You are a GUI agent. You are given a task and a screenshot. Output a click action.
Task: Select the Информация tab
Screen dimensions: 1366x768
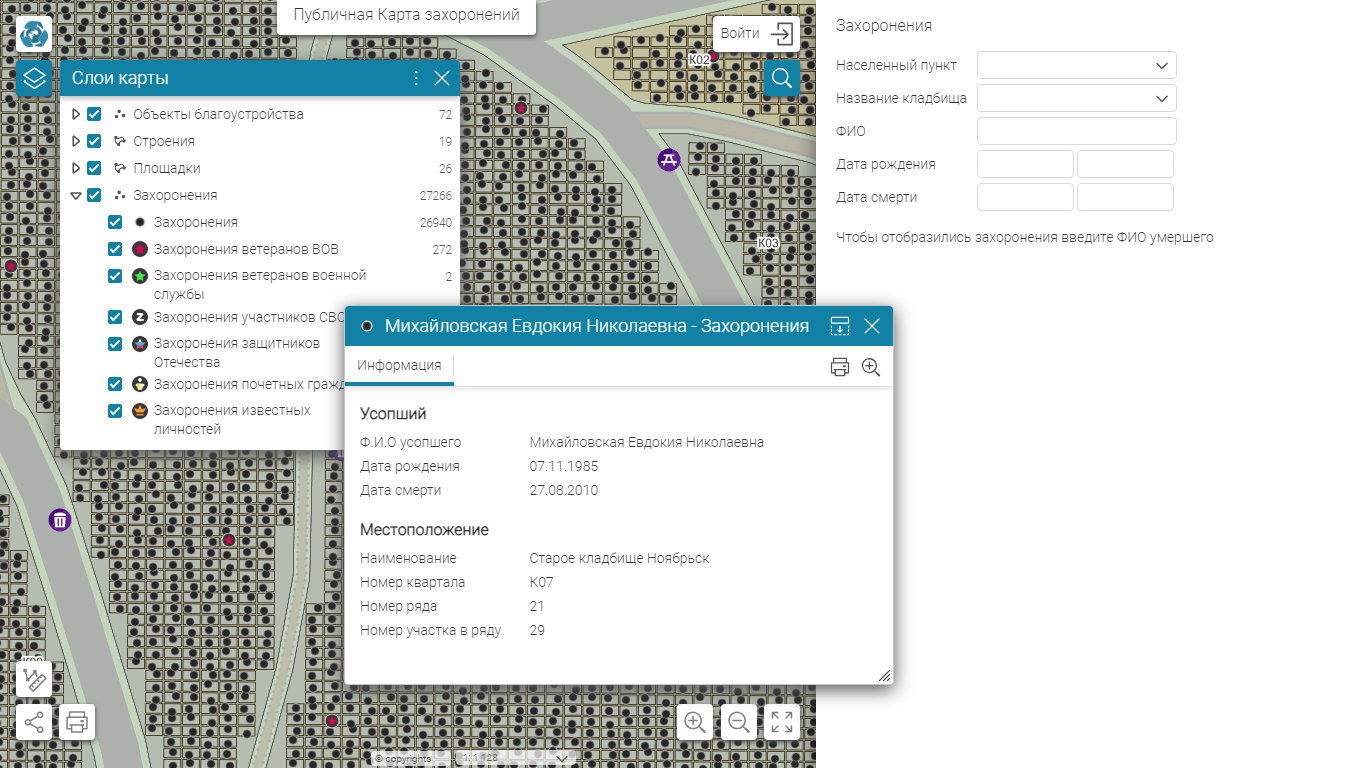[399, 366]
